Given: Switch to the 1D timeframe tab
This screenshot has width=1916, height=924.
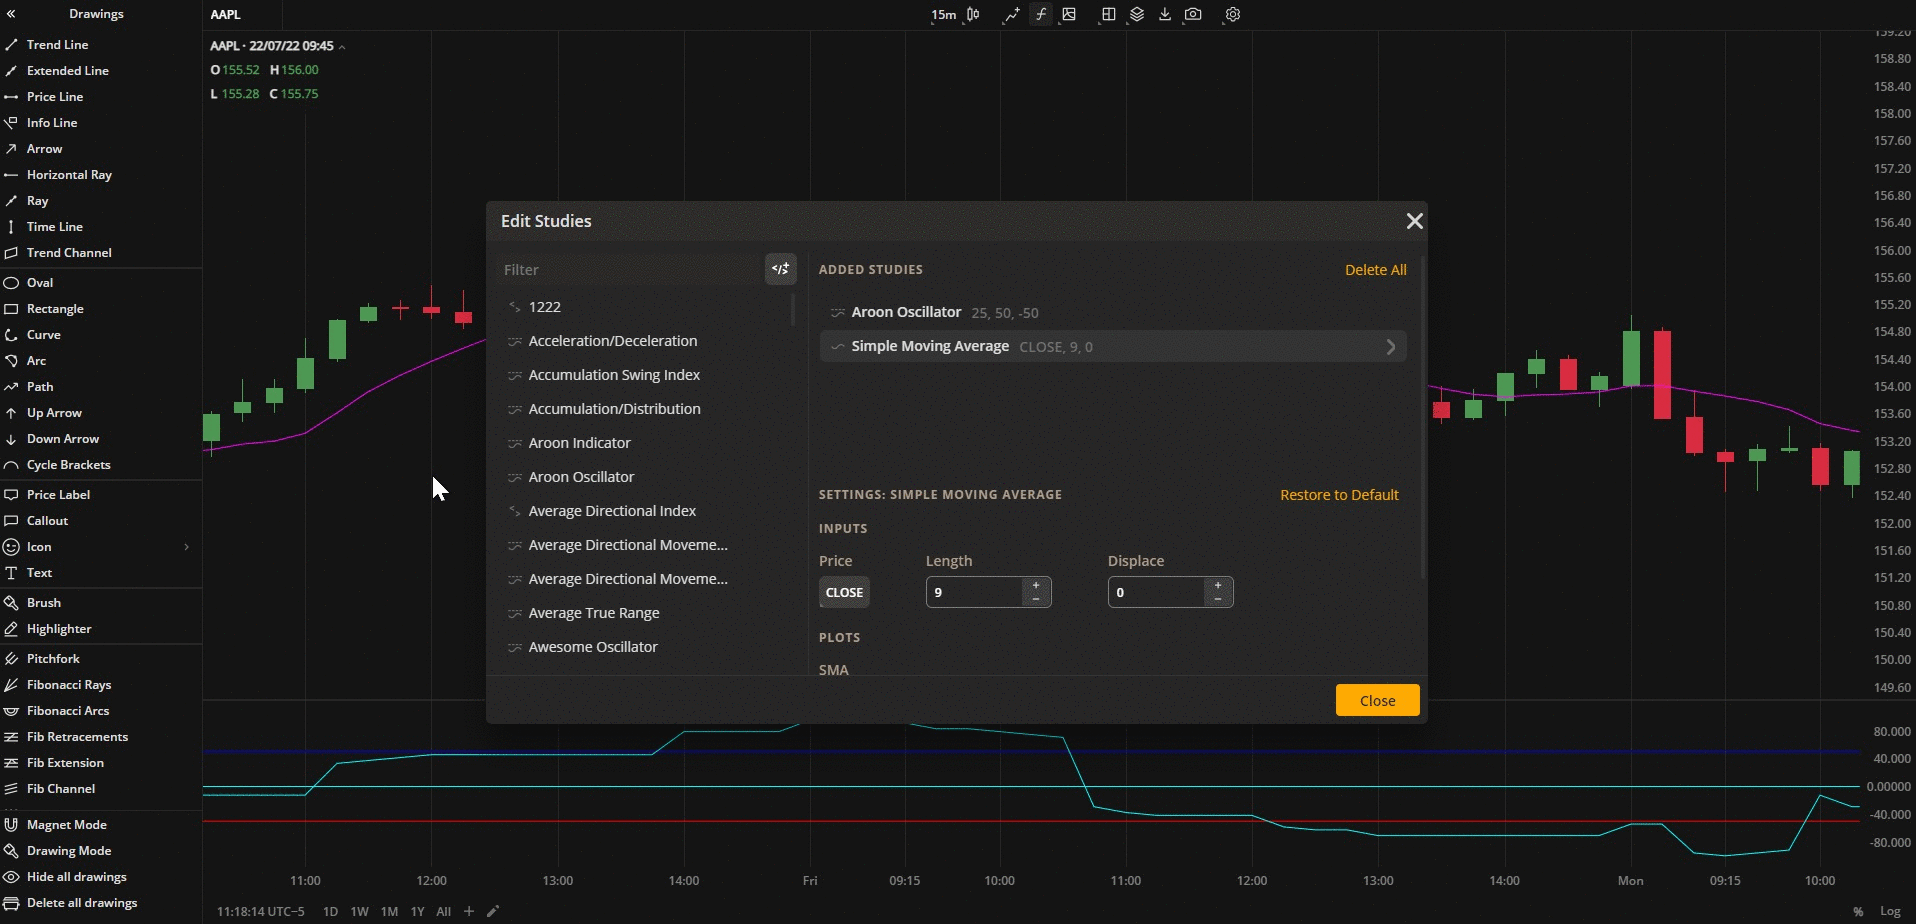Looking at the screenshot, I should (x=330, y=911).
